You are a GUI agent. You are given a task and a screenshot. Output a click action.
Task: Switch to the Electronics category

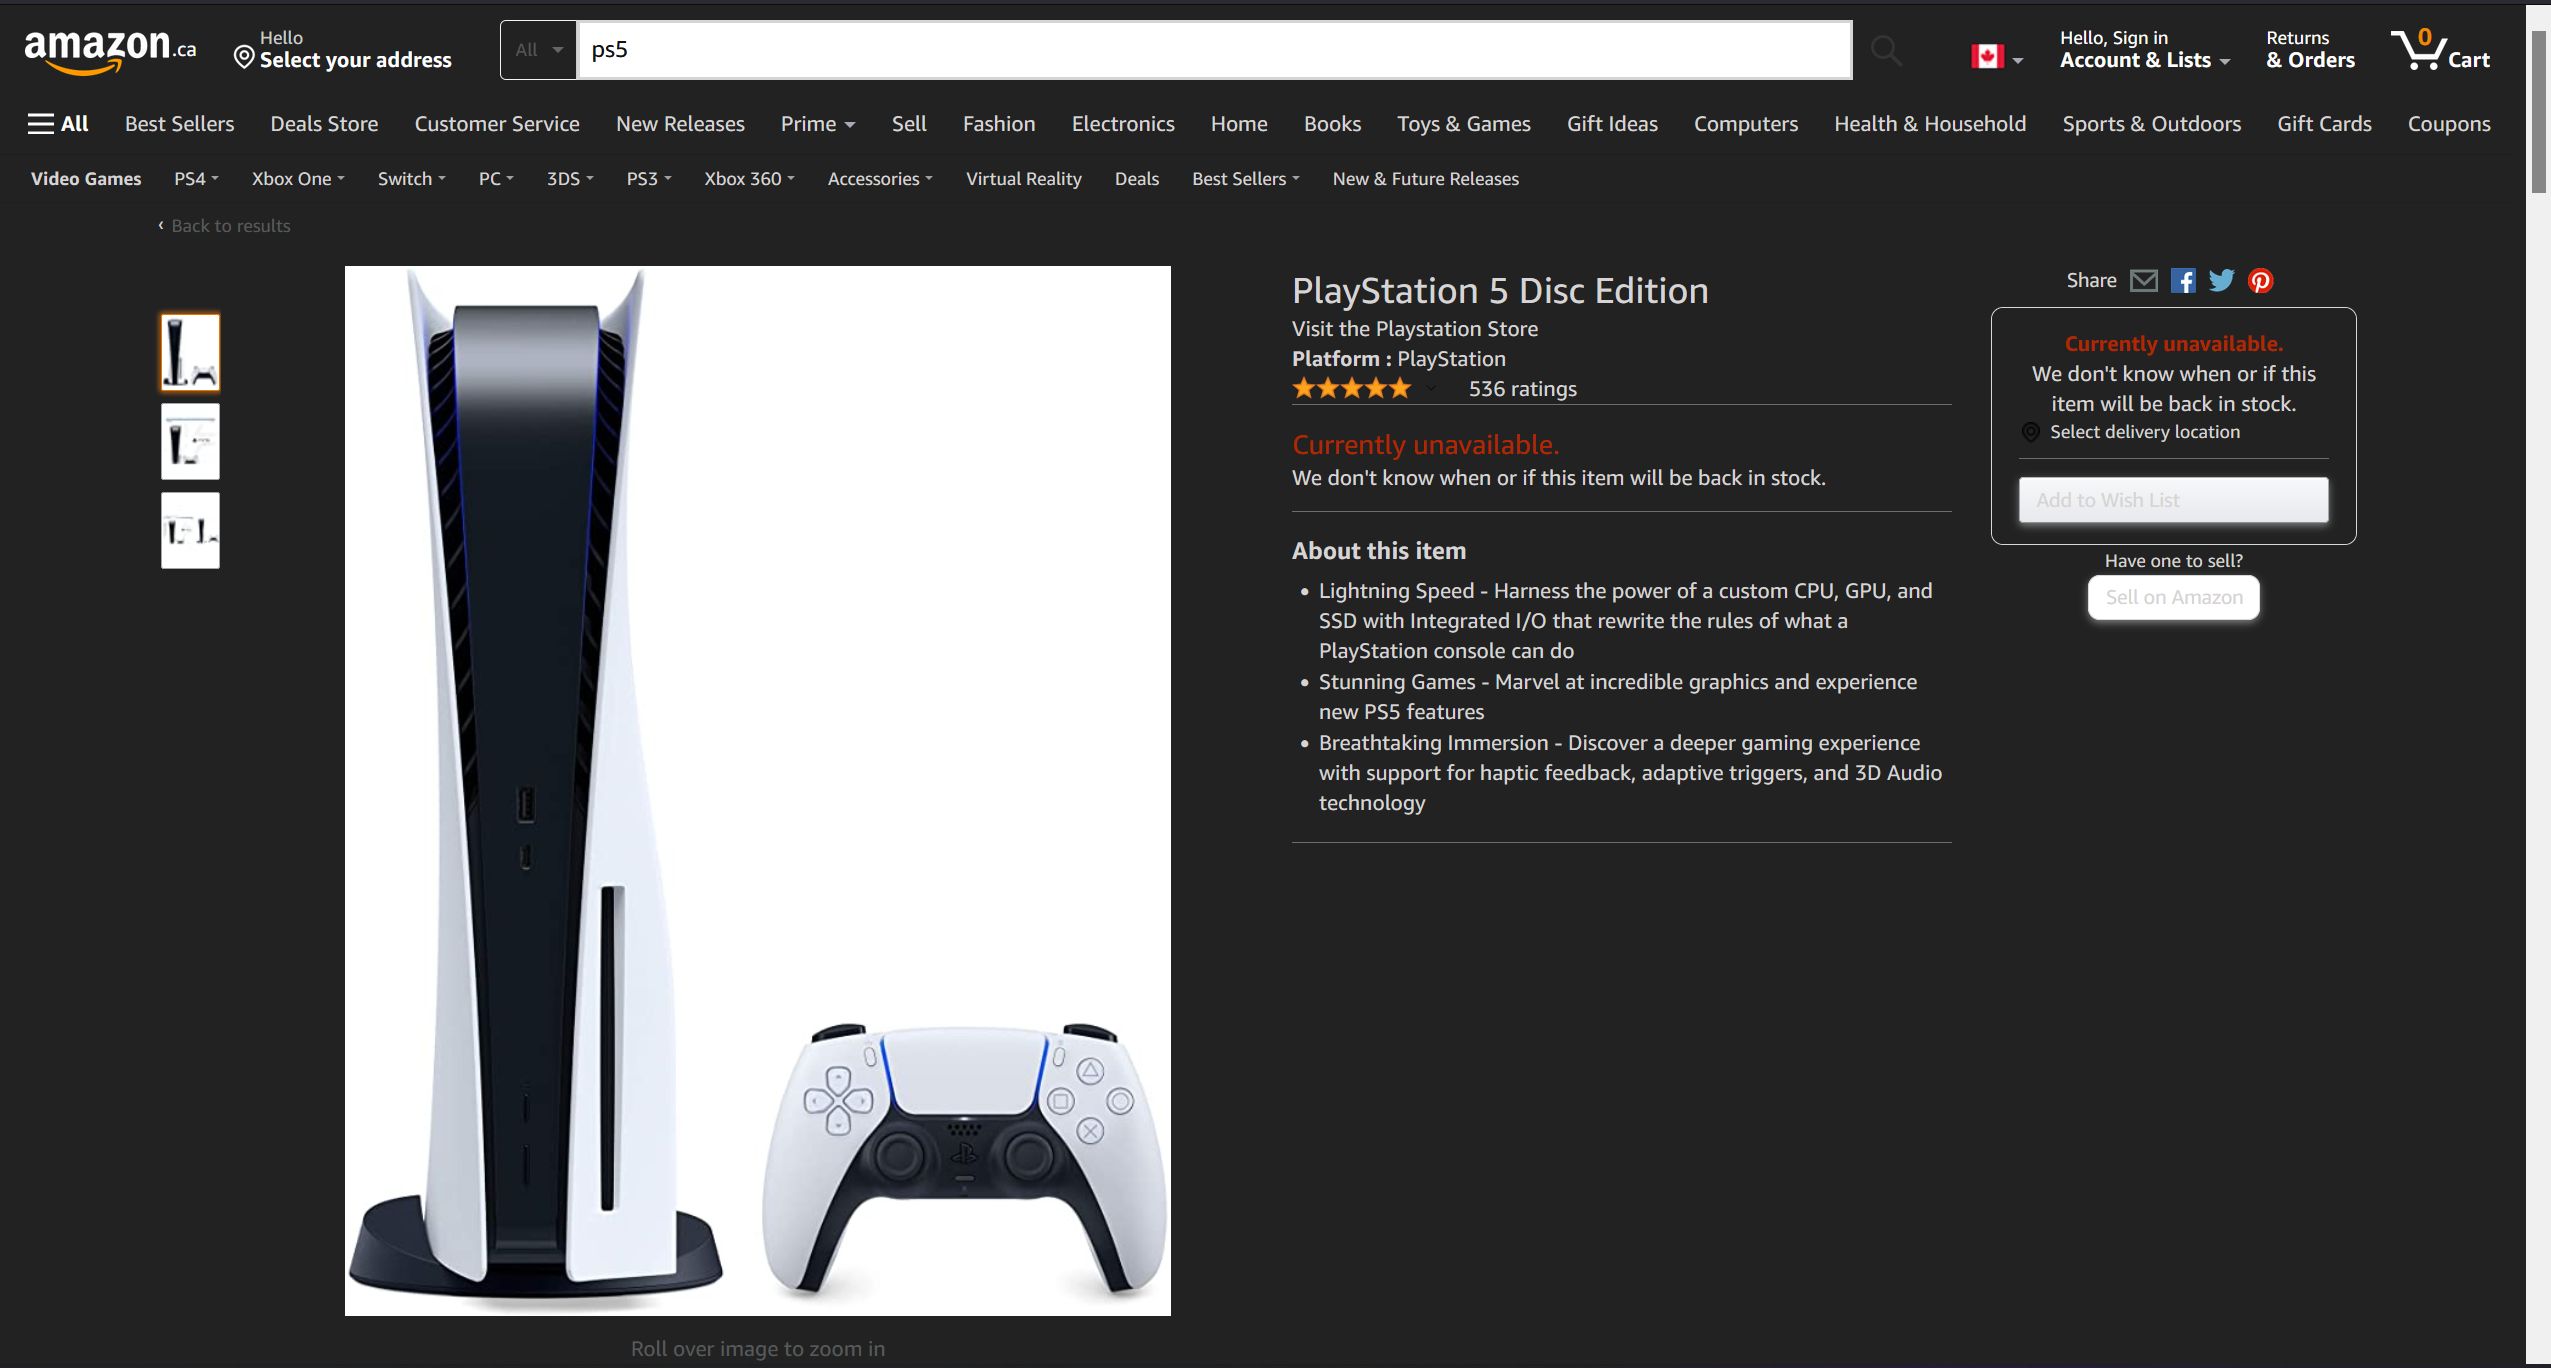1121,123
